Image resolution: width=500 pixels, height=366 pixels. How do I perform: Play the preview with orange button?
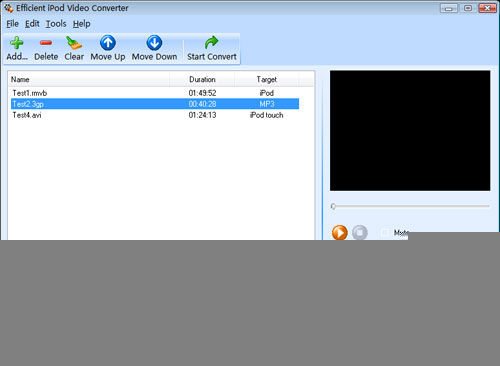tap(340, 233)
